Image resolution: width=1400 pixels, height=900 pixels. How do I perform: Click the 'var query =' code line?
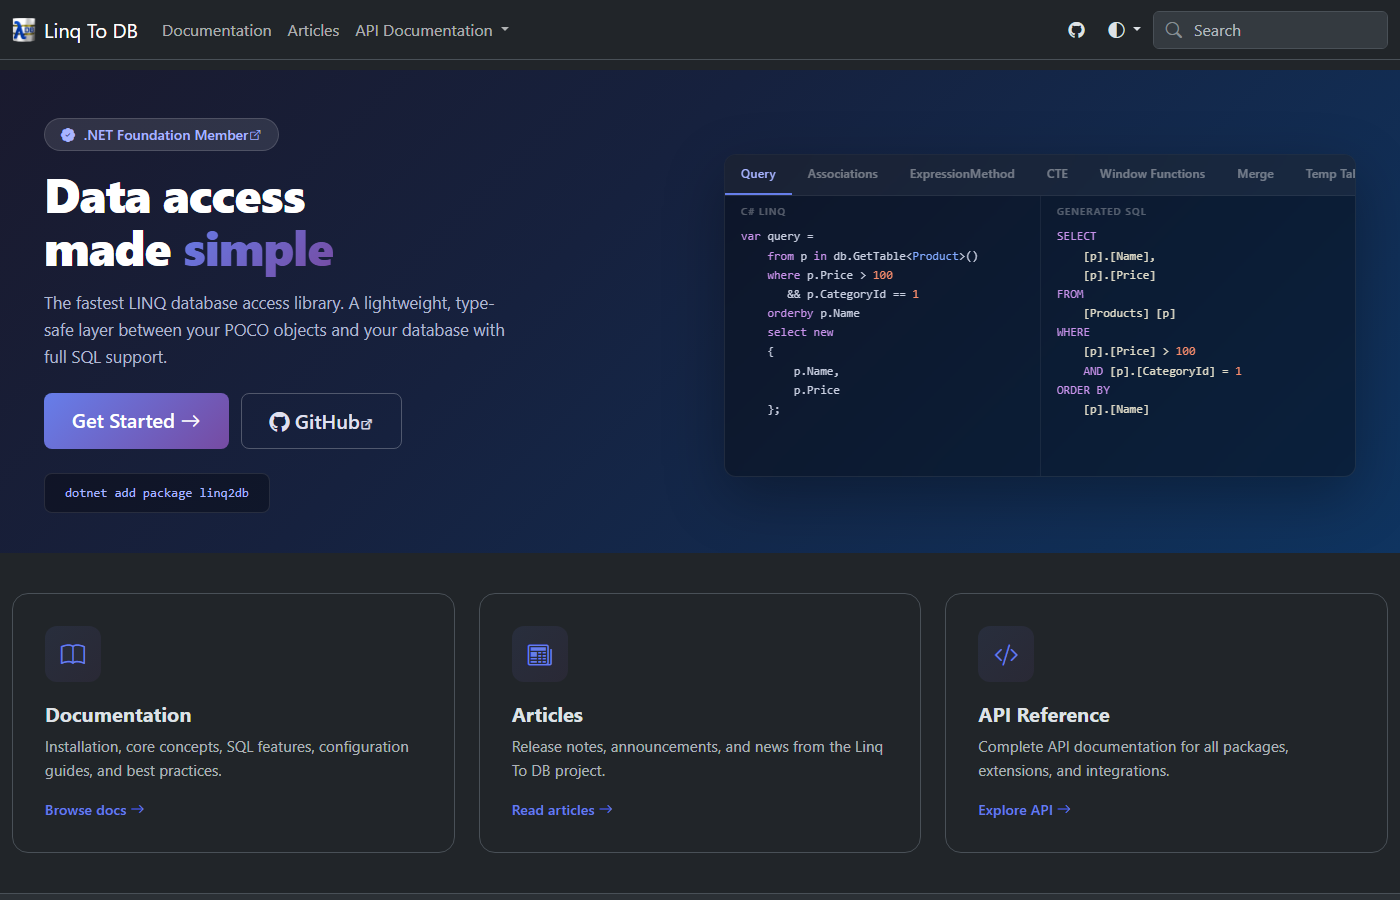[x=777, y=237]
